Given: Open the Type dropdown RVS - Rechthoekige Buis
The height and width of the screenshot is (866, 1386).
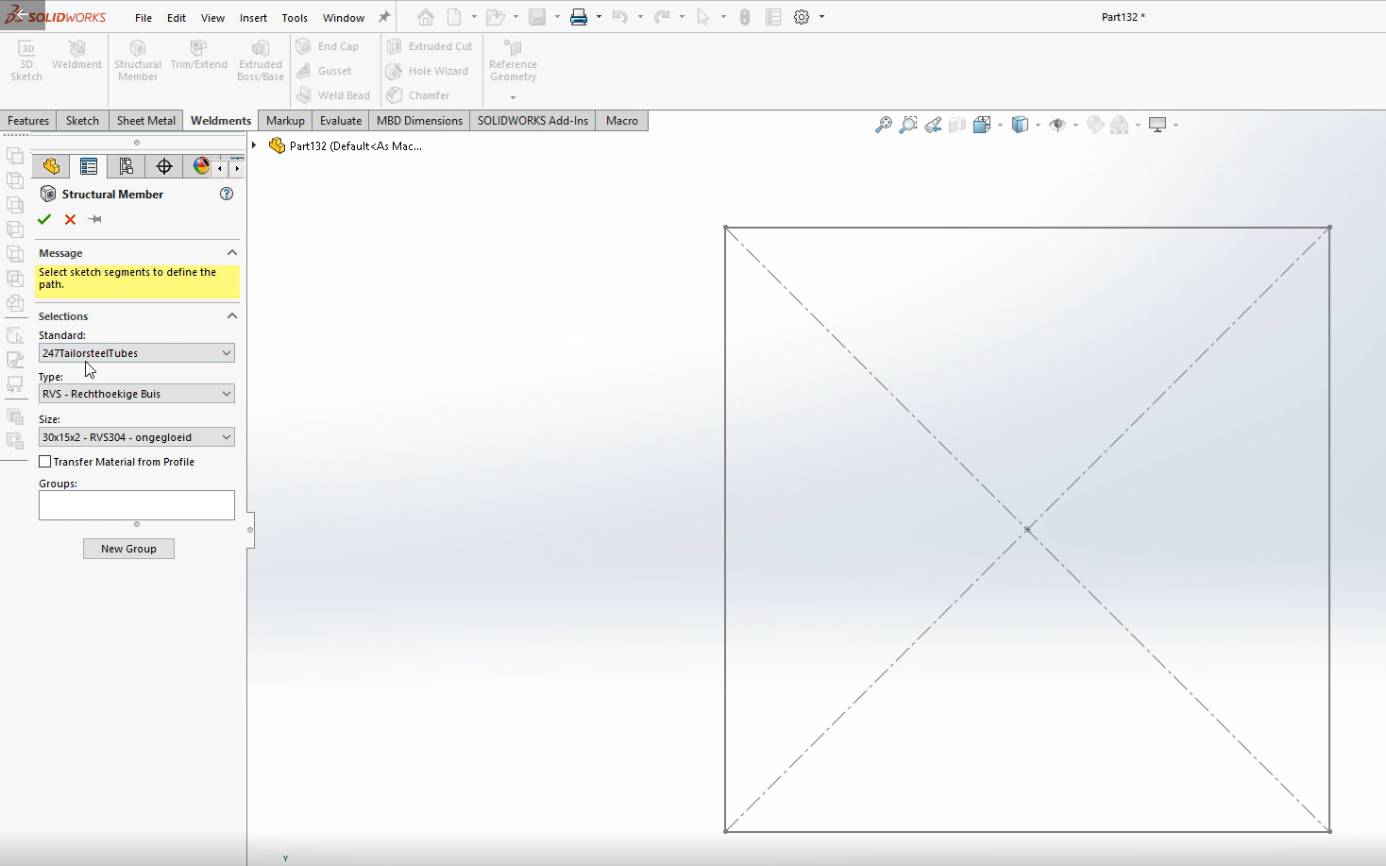Looking at the screenshot, I should point(136,394).
